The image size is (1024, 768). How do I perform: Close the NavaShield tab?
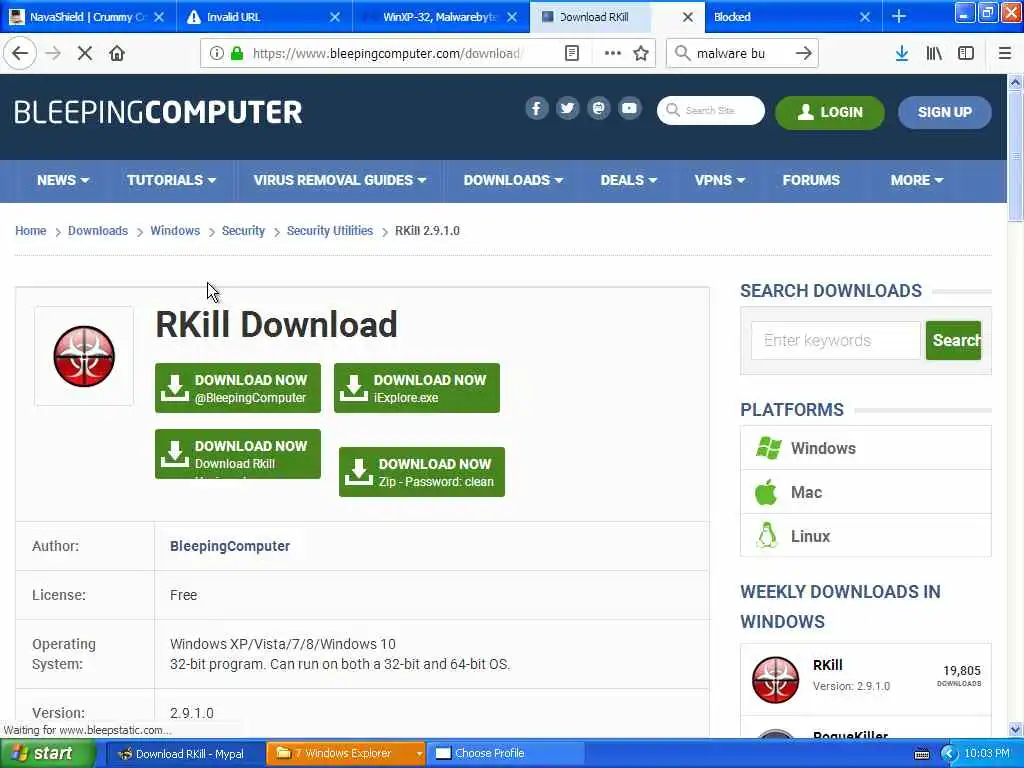(159, 17)
